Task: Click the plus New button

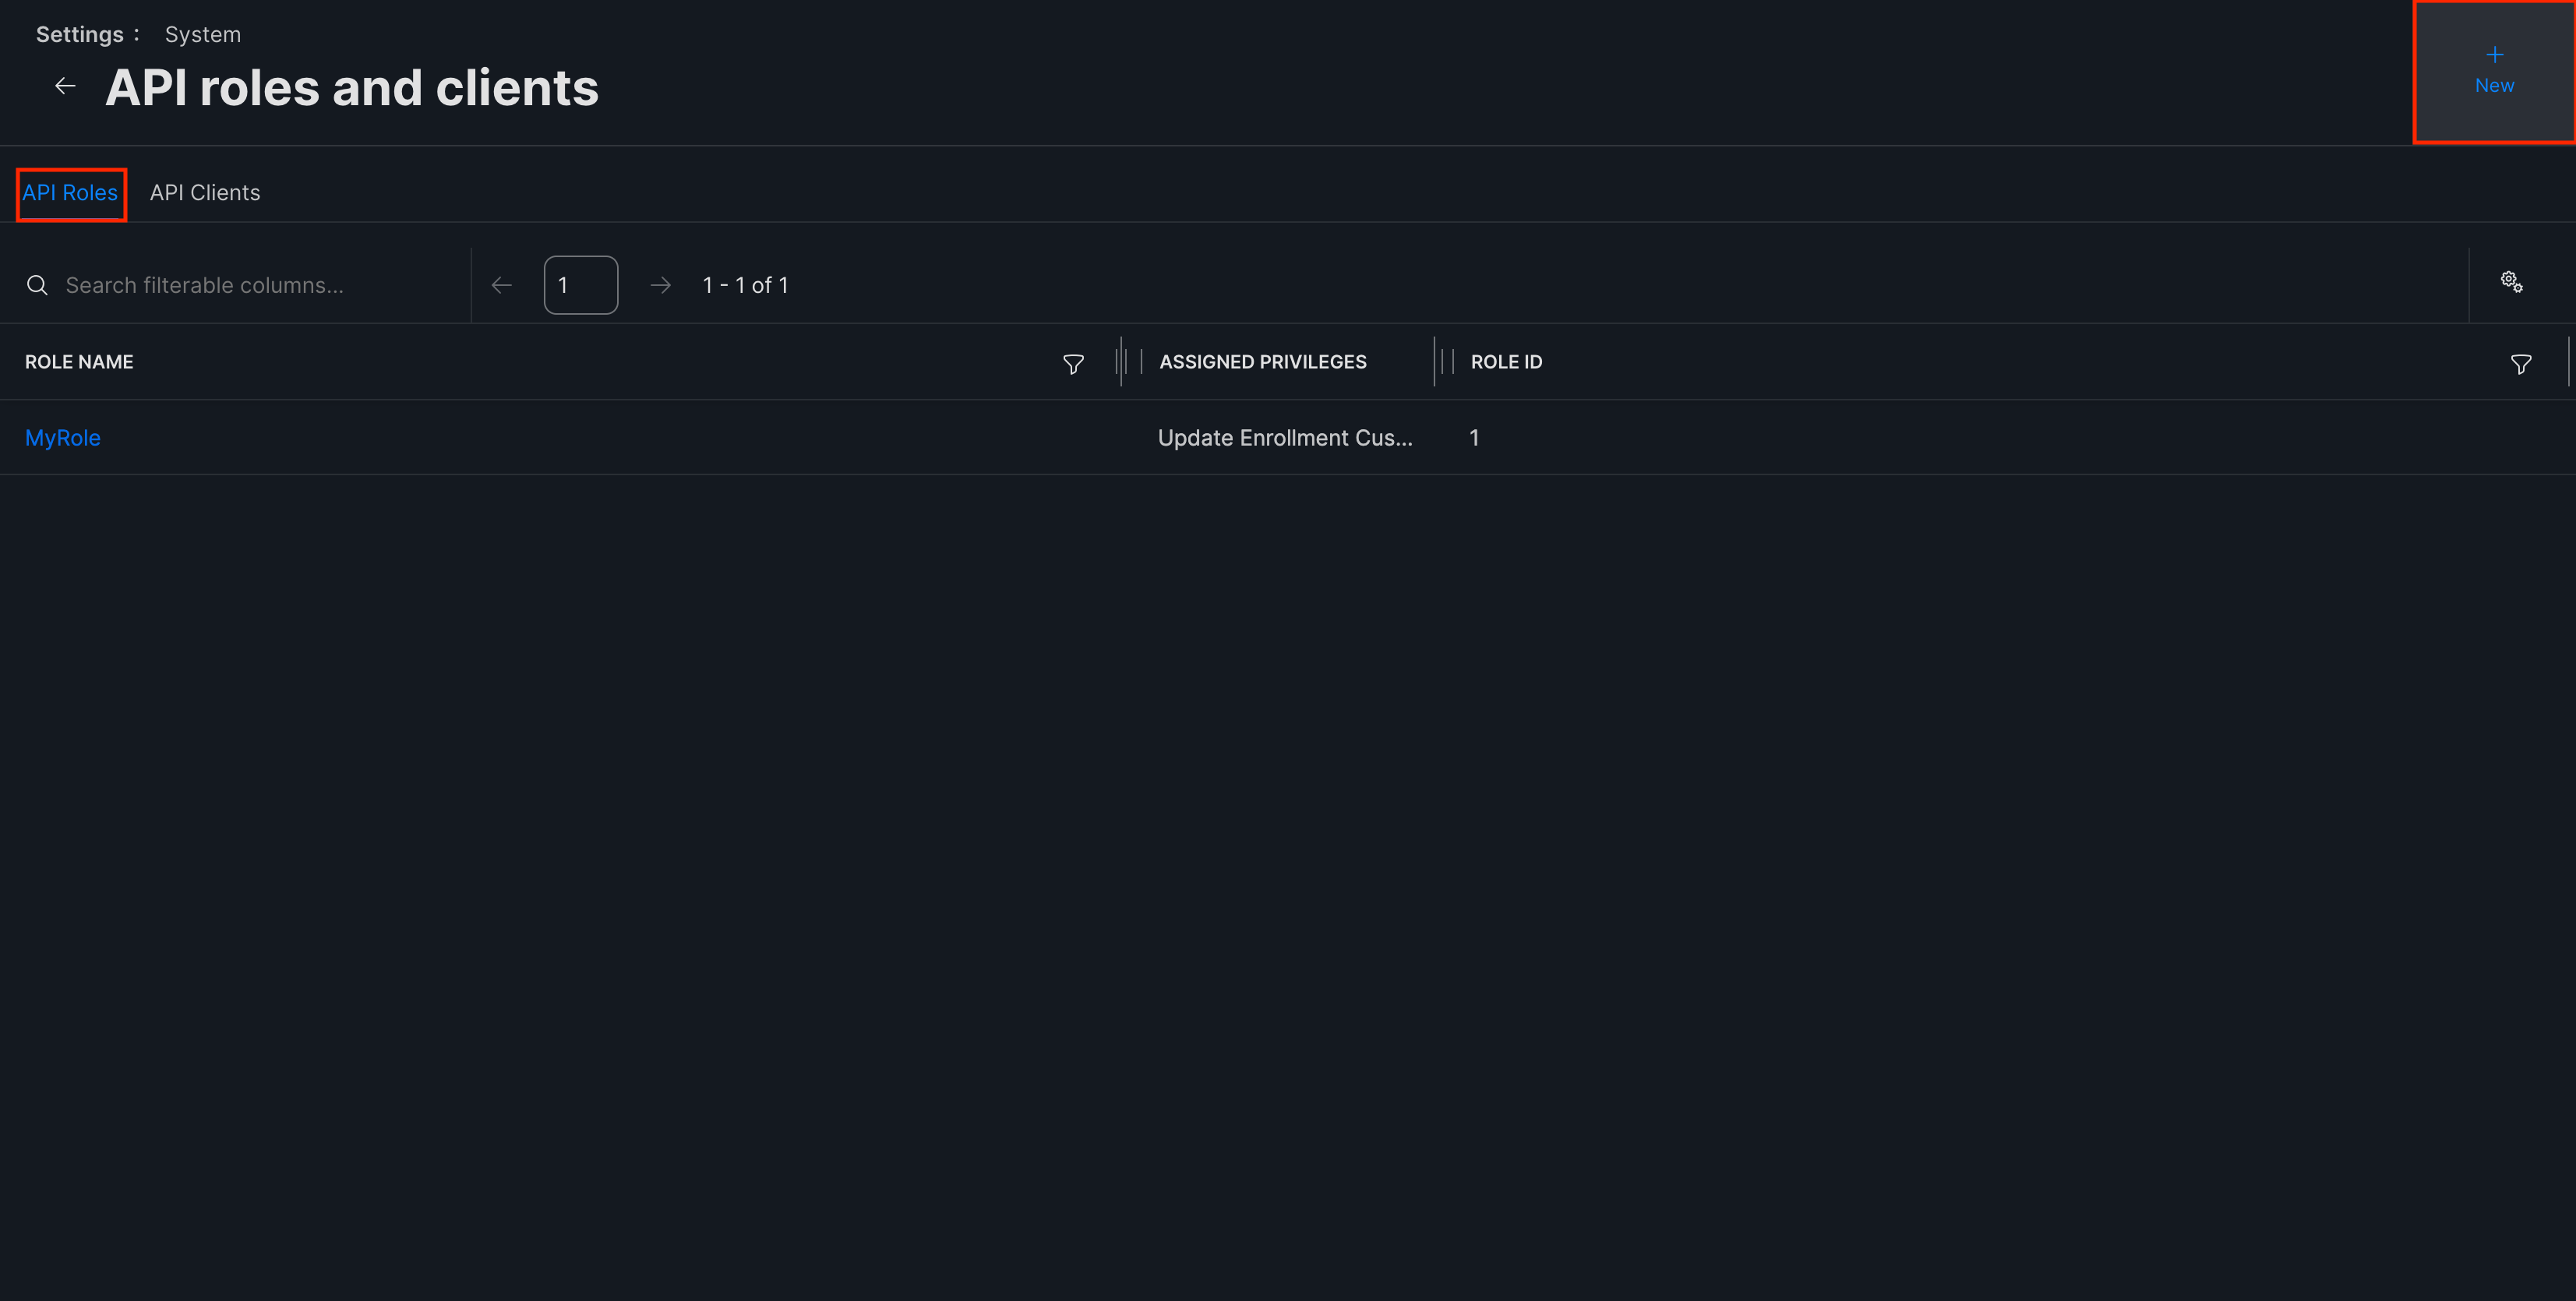Action: [2493, 72]
